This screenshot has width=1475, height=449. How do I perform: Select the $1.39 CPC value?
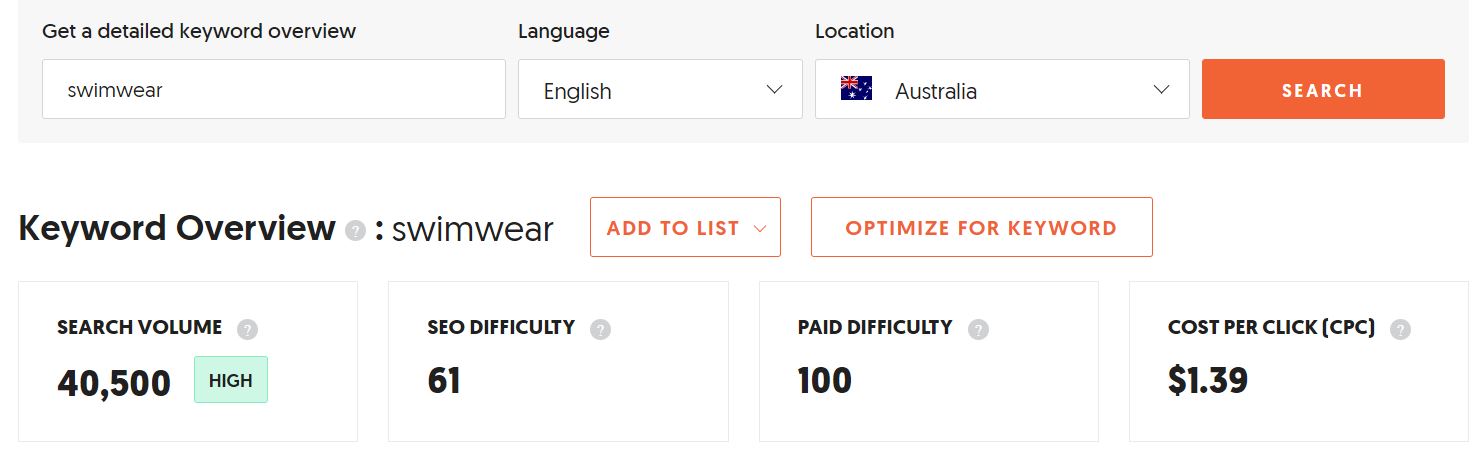[1208, 381]
